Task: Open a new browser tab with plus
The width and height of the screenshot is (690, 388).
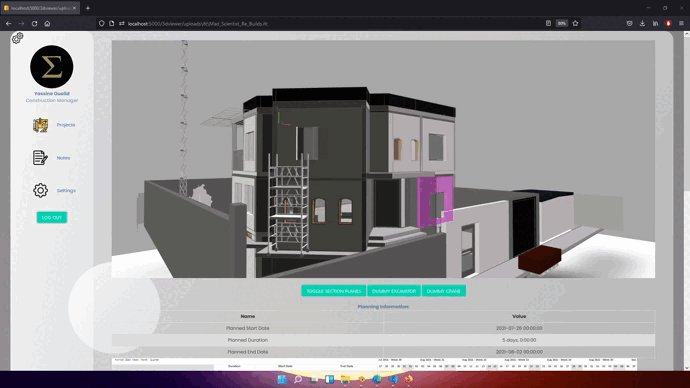Action: [x=88, y=8]
